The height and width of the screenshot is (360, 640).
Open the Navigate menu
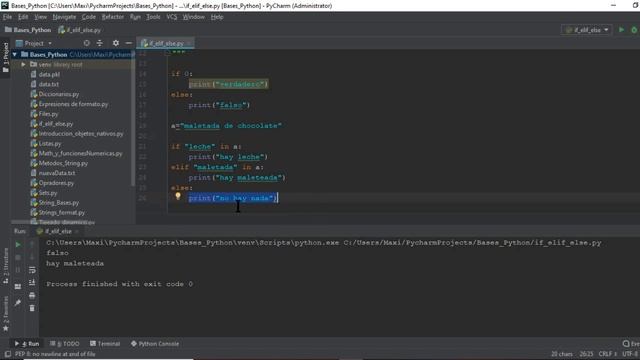(x=64, y=17)
